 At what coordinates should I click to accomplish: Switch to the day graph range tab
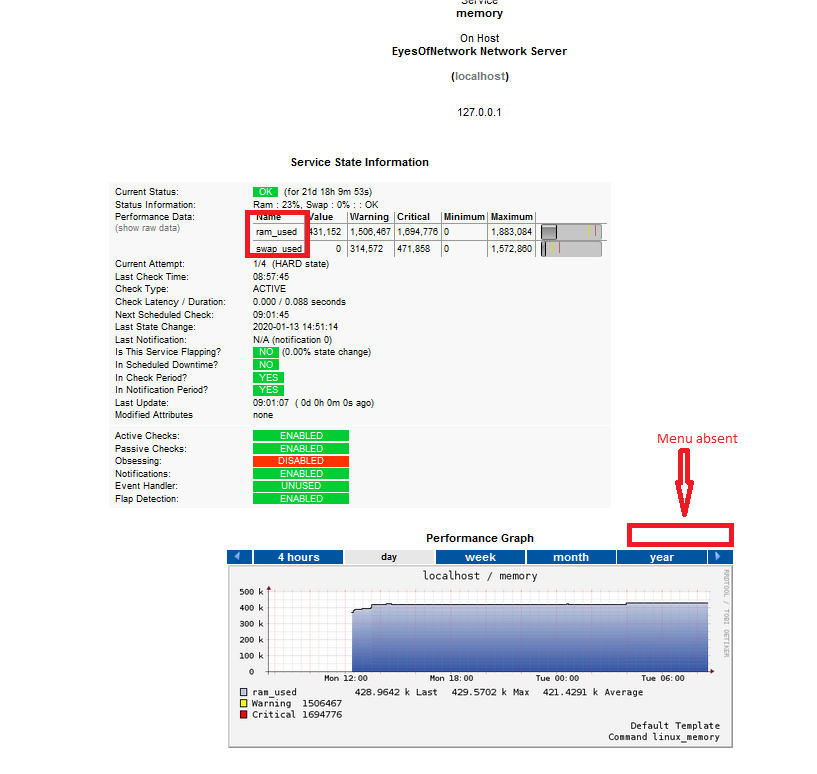click(x=389, y=557)
